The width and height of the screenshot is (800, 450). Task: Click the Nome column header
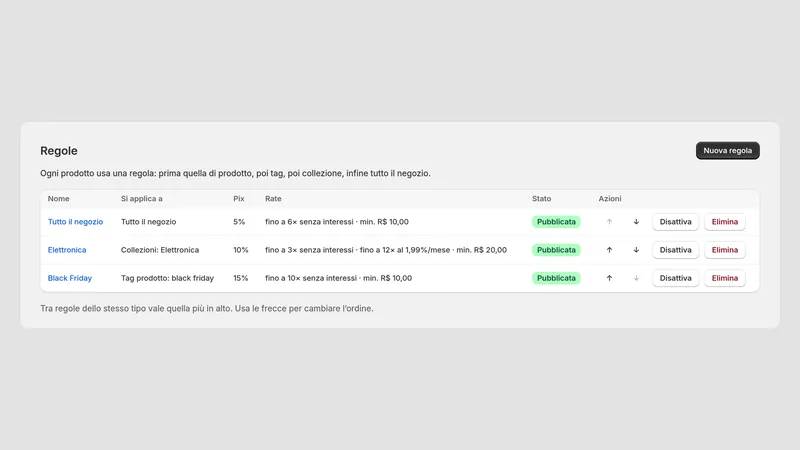(x=59, y=198)
